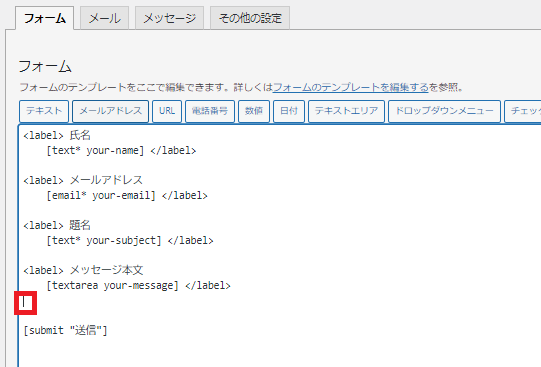Insert a テキスト field tag
Viewport: 541px width, 367px height.
point(44,111)
